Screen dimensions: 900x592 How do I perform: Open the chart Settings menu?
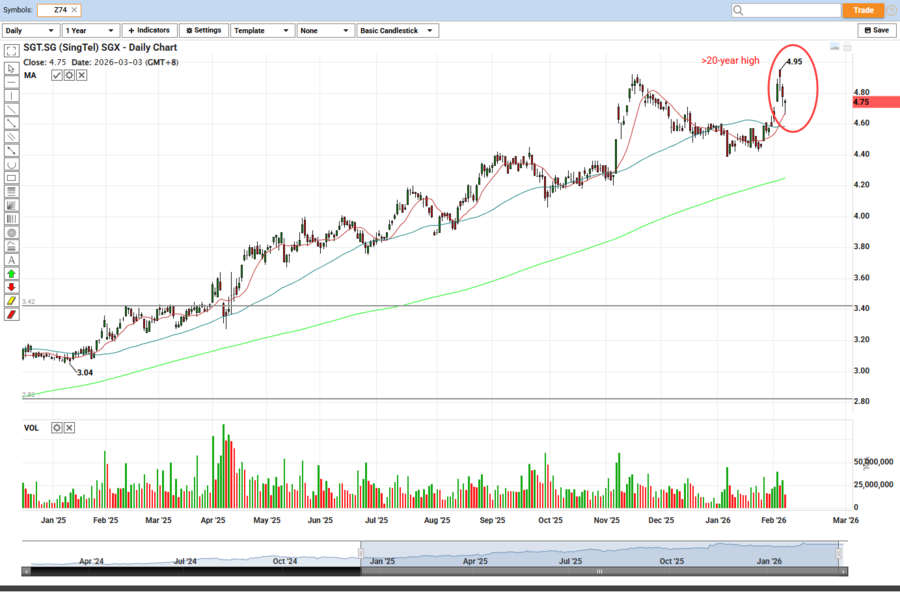pyautogui.click(x=203, y=30)
